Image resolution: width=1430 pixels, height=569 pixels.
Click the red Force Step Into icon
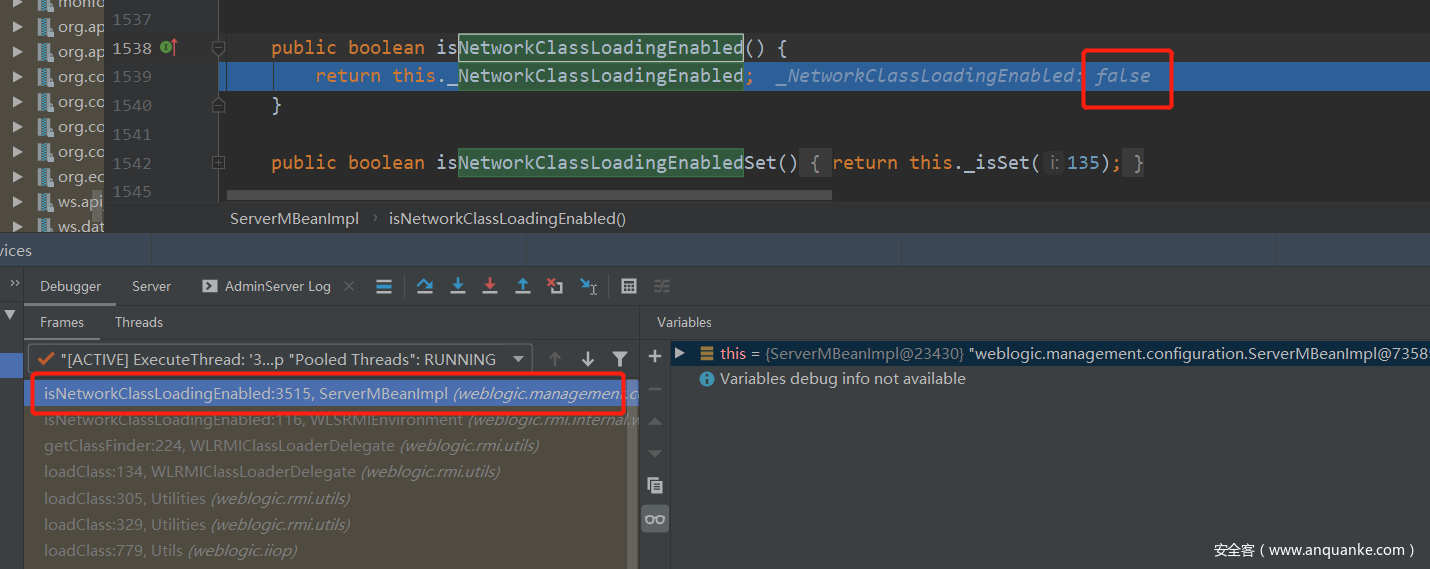click(x=490, y=286)
